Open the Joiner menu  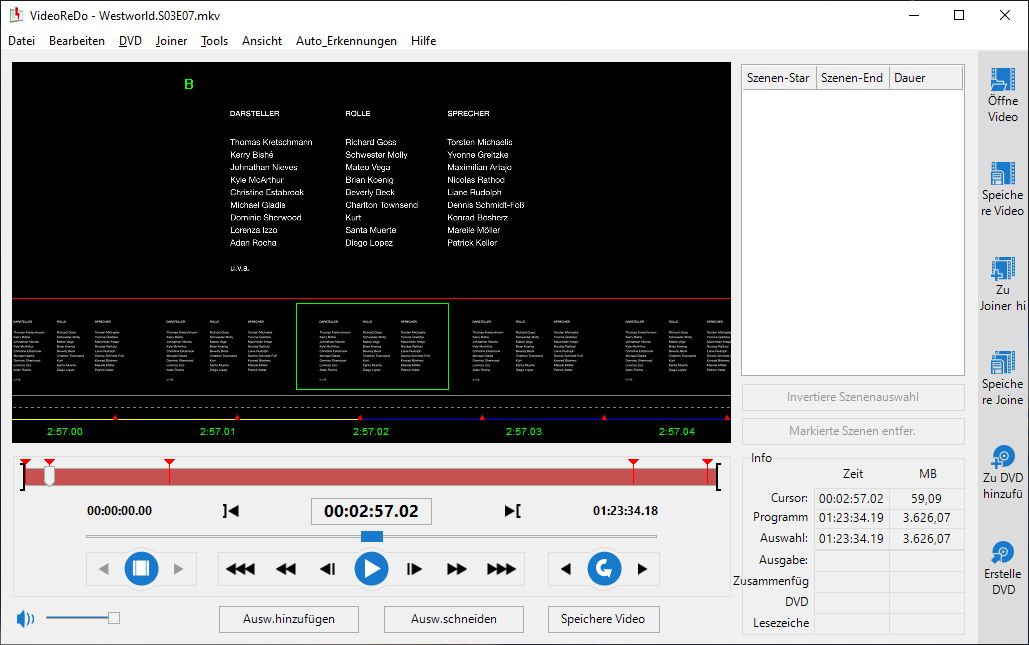point(171,41)
